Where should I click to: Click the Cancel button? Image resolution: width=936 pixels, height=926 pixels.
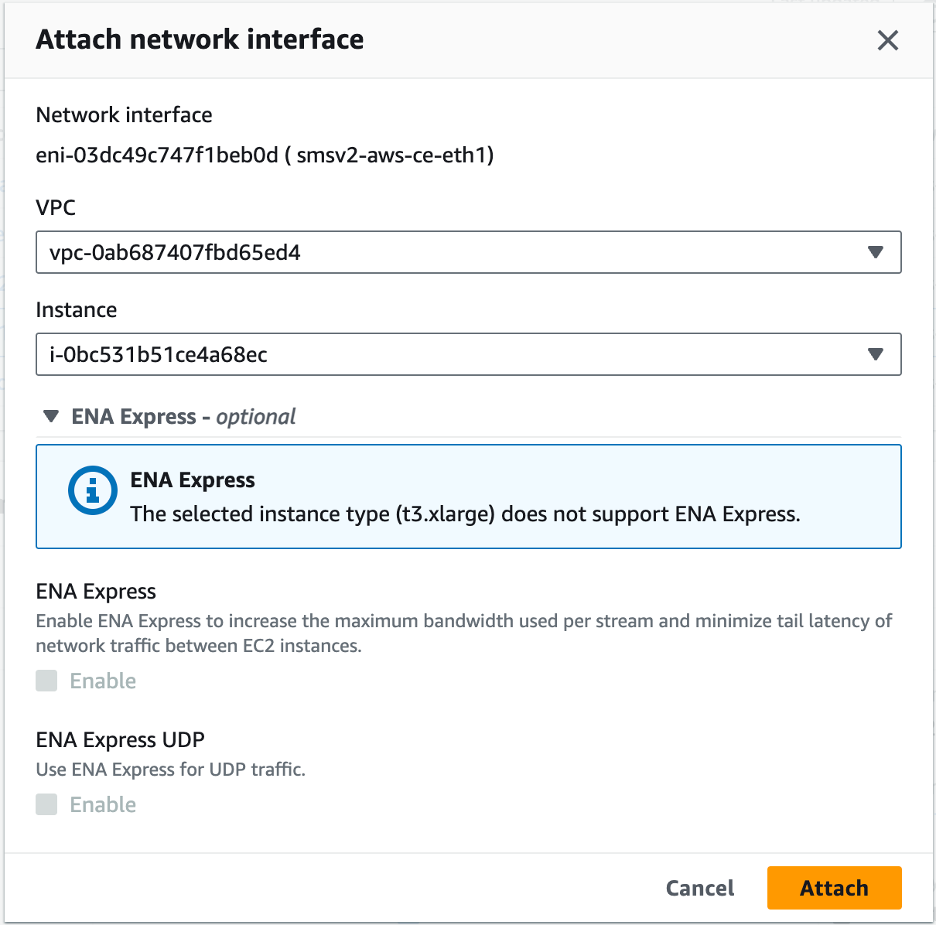699,888
